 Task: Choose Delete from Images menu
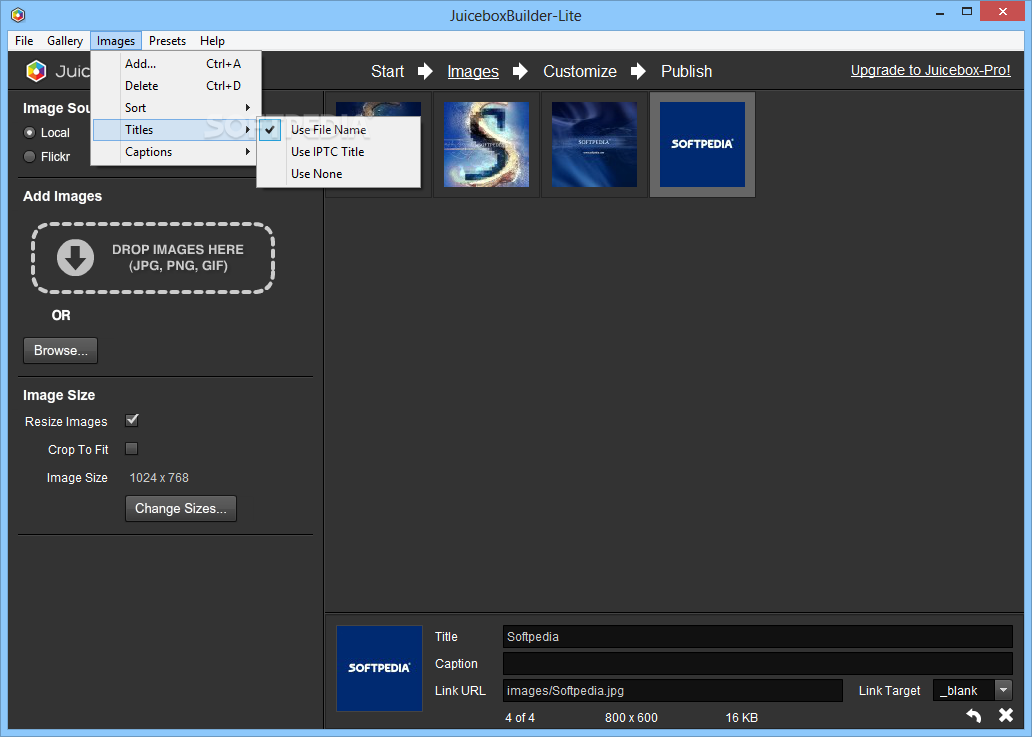176,86
